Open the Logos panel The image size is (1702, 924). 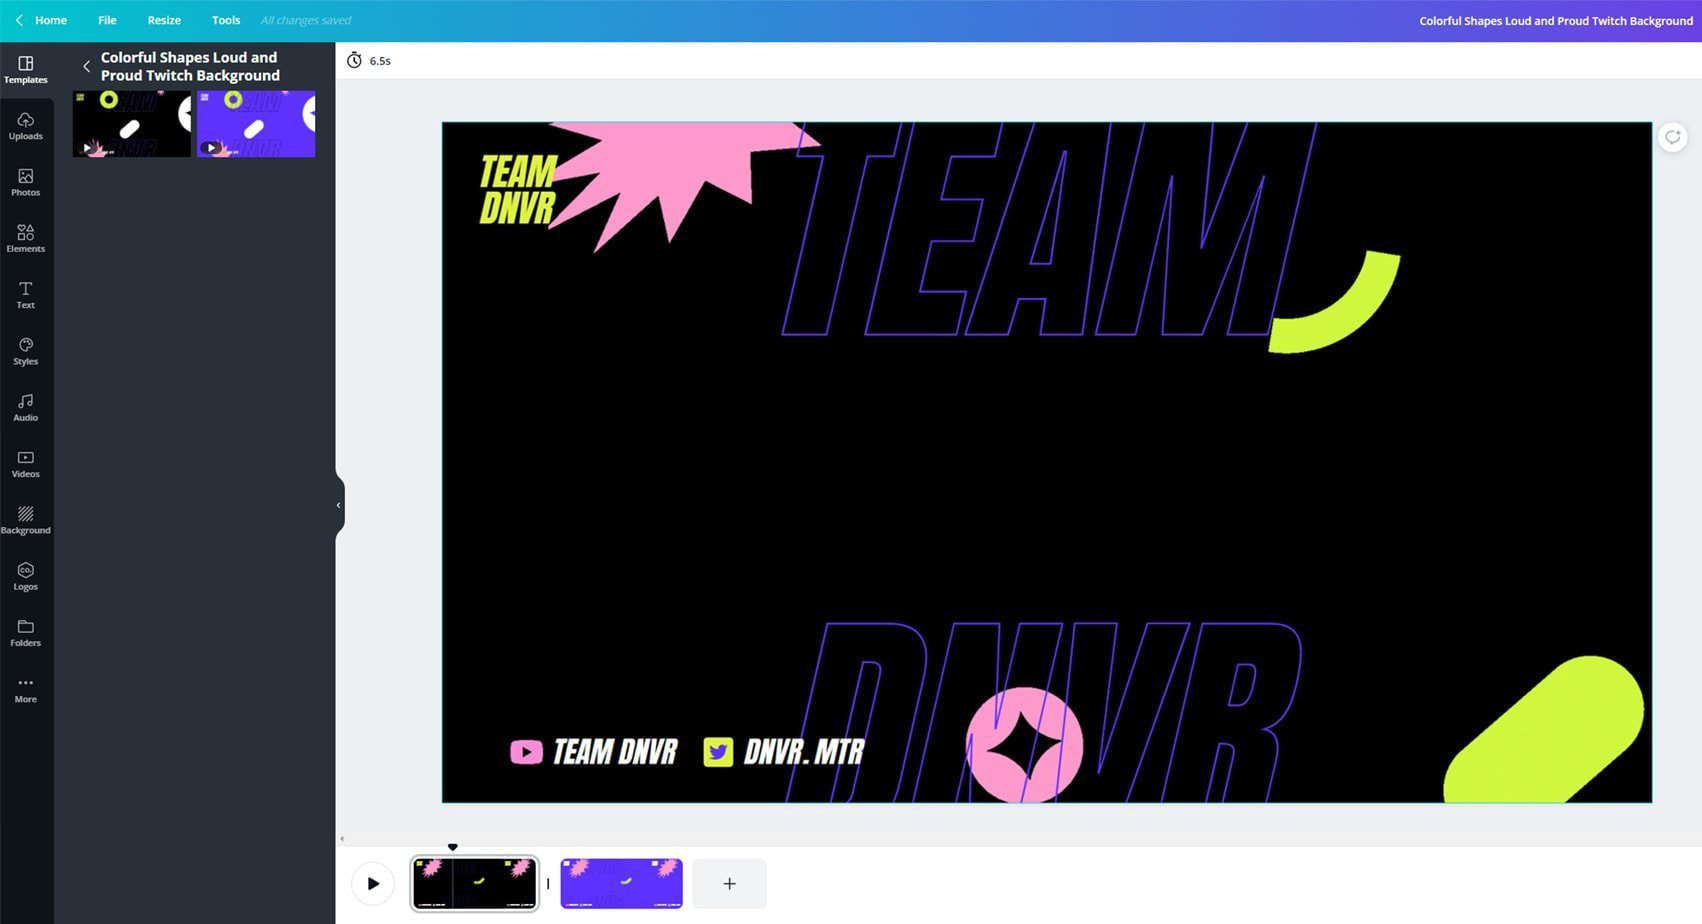[25, 576]
